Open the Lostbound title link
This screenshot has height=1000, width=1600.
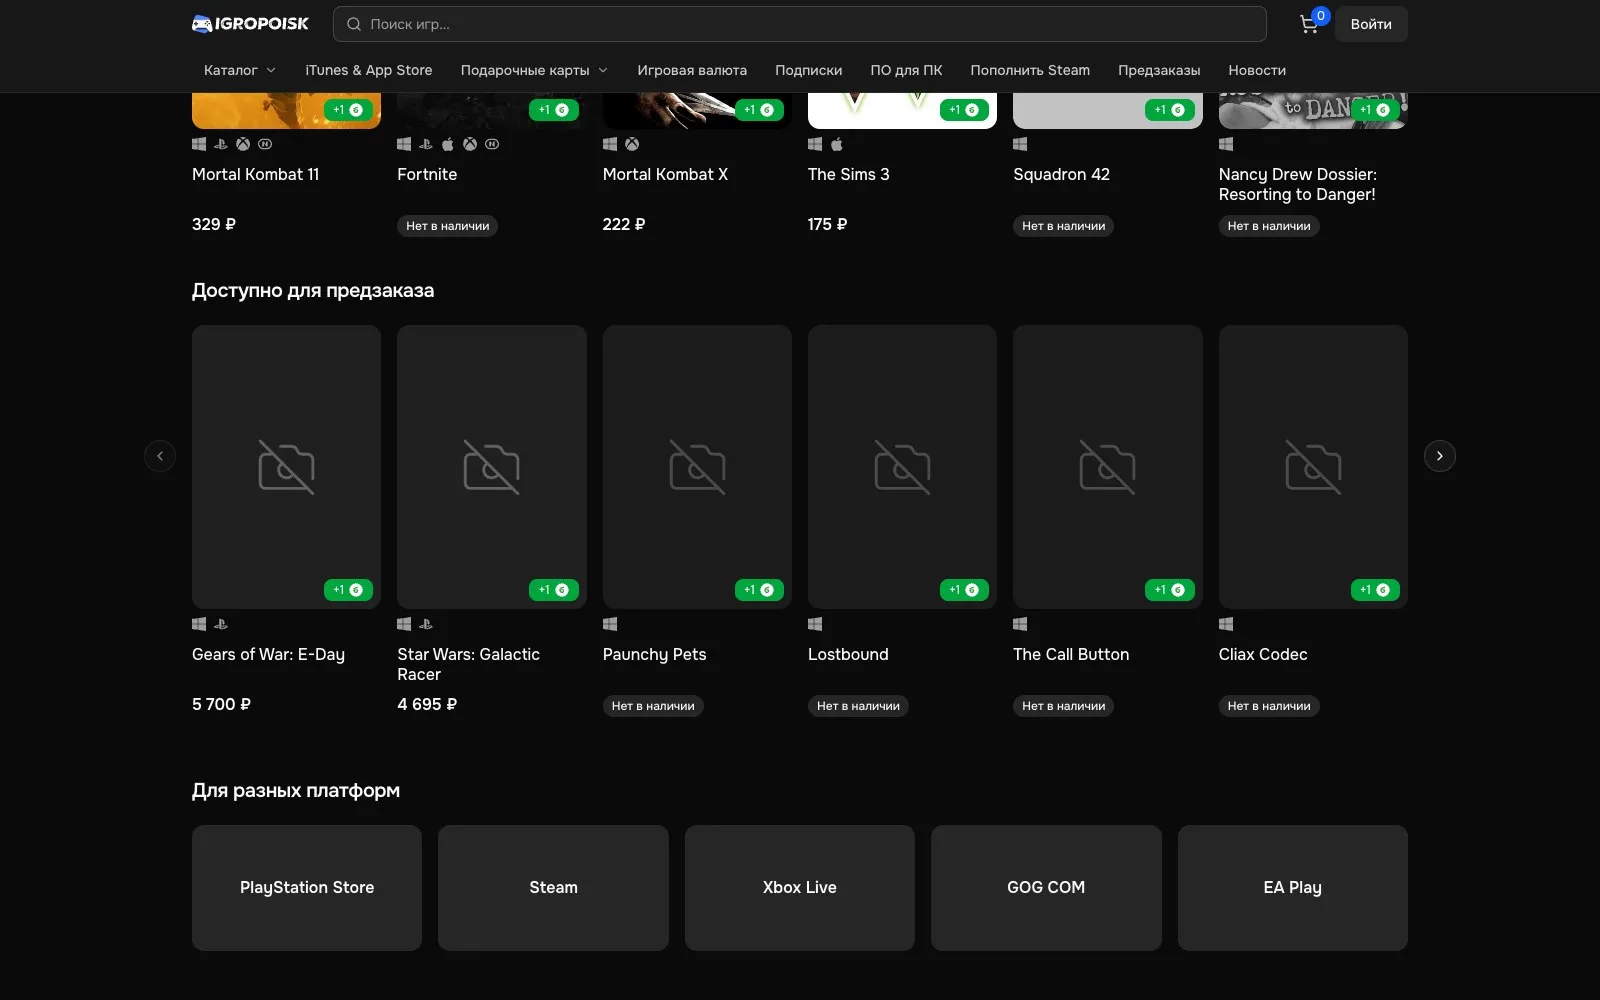tap(848, 654)
